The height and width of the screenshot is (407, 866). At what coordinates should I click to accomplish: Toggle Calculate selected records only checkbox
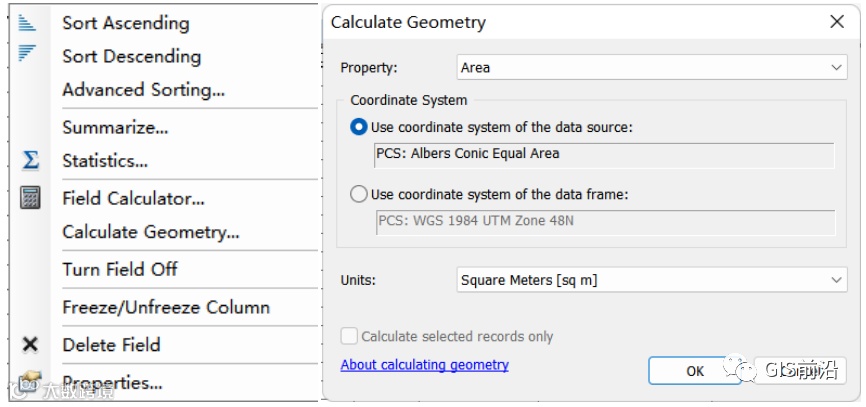click(x=349, y=337)
